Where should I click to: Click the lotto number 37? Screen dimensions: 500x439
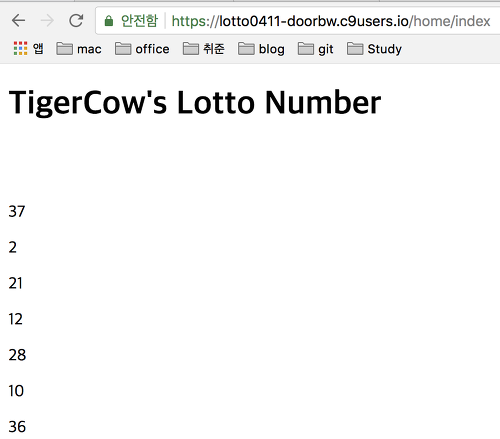17,211
